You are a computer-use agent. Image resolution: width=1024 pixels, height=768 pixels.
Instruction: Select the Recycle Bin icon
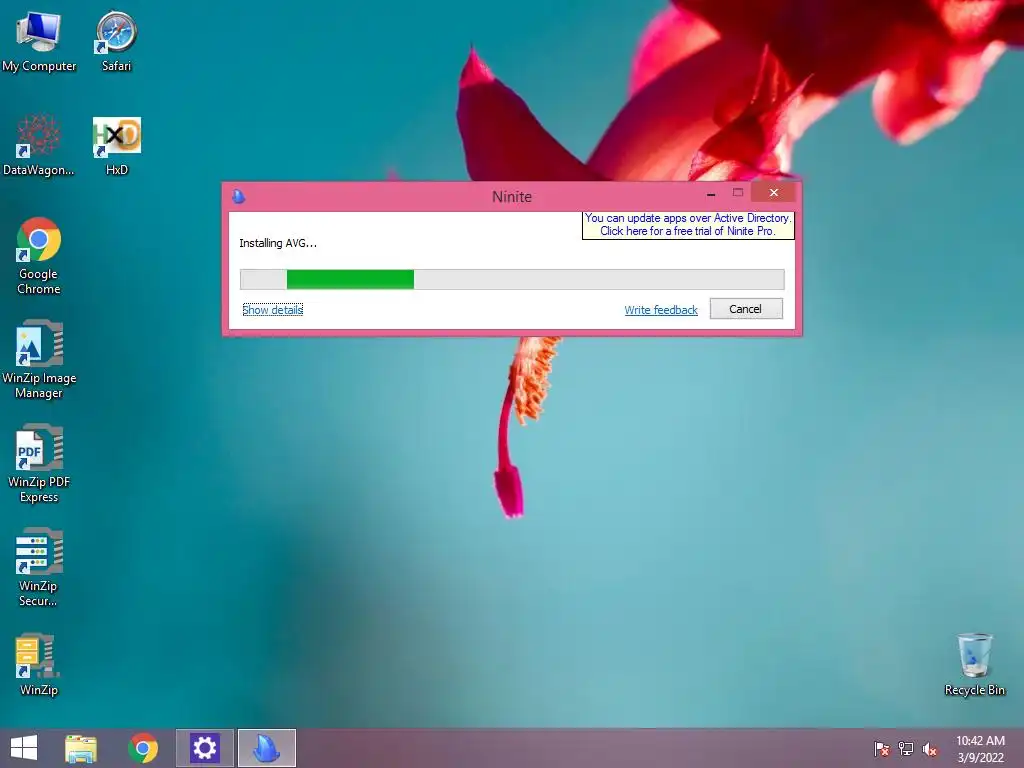point(974,664)
